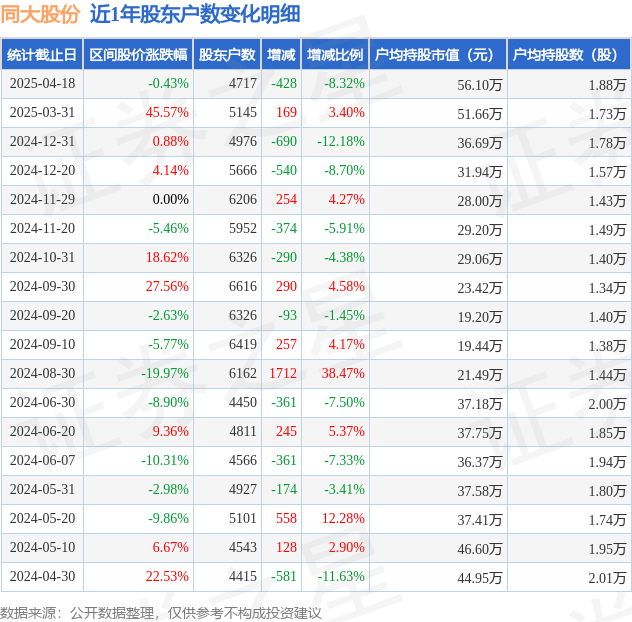Click the date cell 2025-03-31
632x622 pixels.
[x=42, y=112]
